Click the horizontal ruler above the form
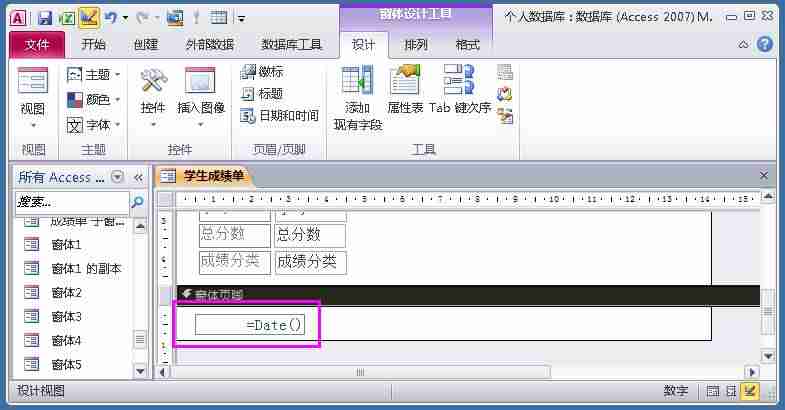This screenshot has height=410, width=785. click(468, 199)
